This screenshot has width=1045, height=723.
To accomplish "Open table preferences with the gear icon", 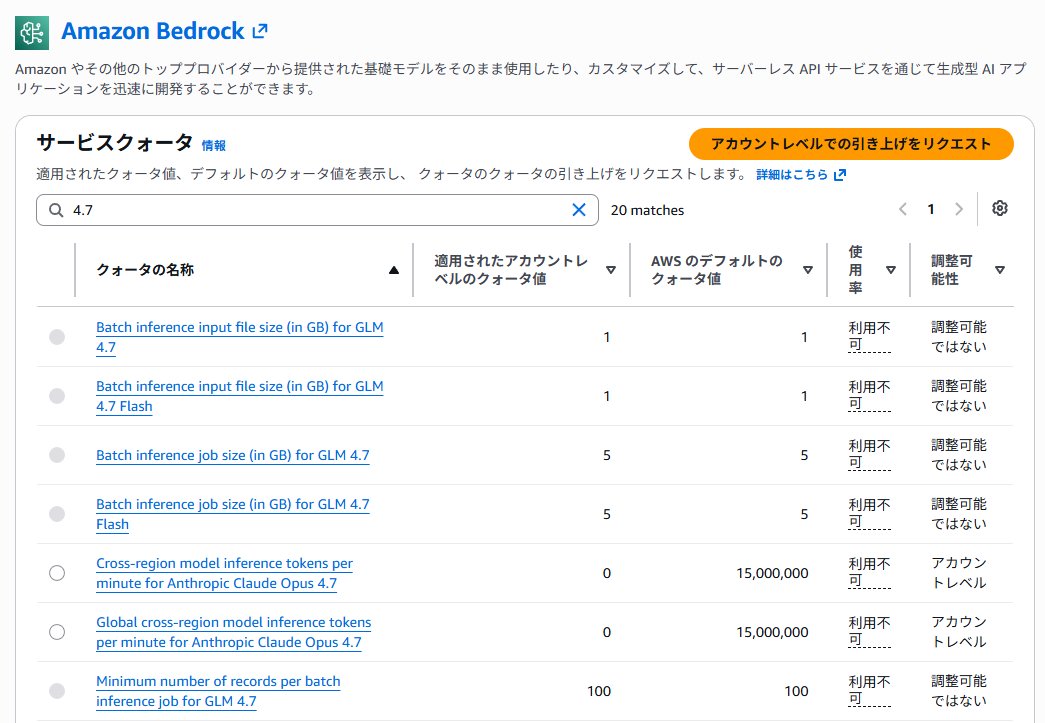I will [x=999, y=209].
